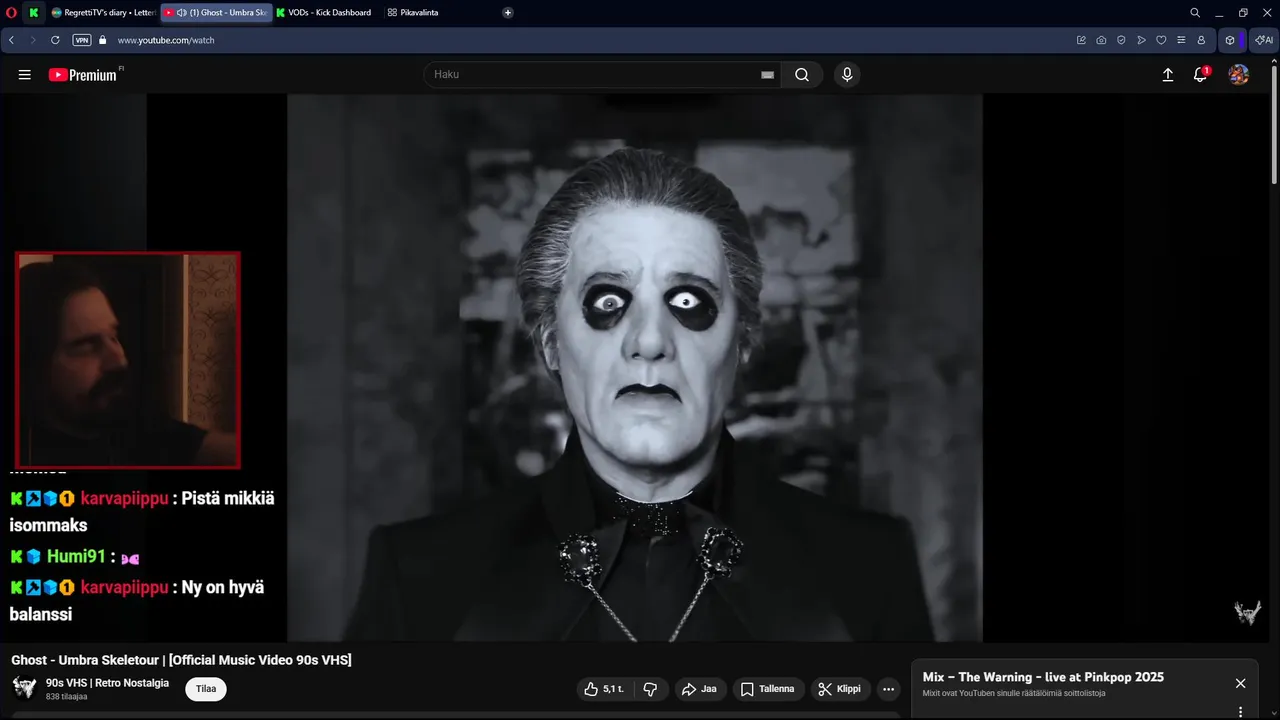The image size is (1280, 720).
Task: Open the browser profile account icon
Action: coord(1201,40)
